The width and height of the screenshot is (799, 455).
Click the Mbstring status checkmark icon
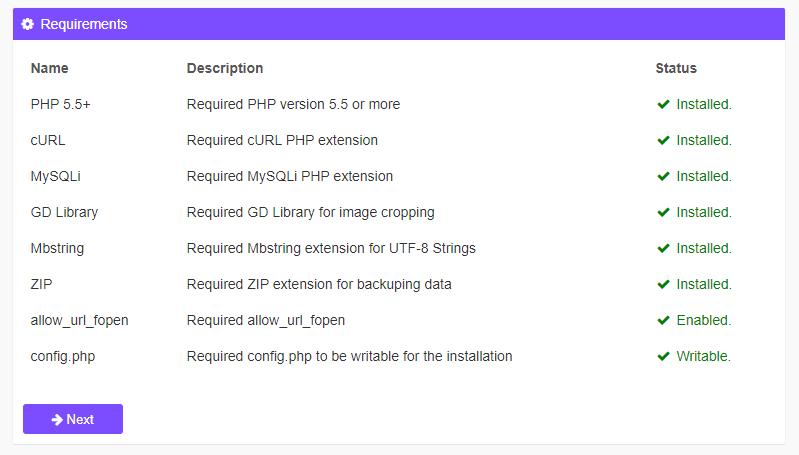coord(663,248)
